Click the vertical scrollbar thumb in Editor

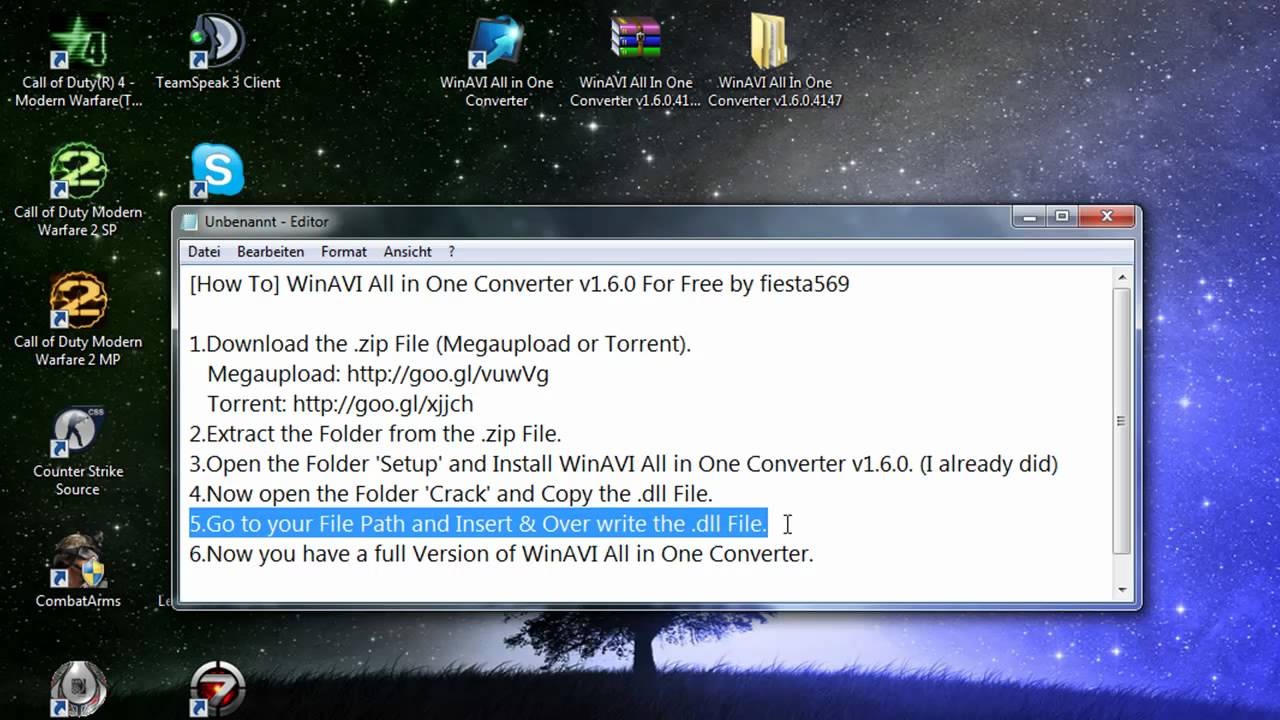pos(1122,421)
